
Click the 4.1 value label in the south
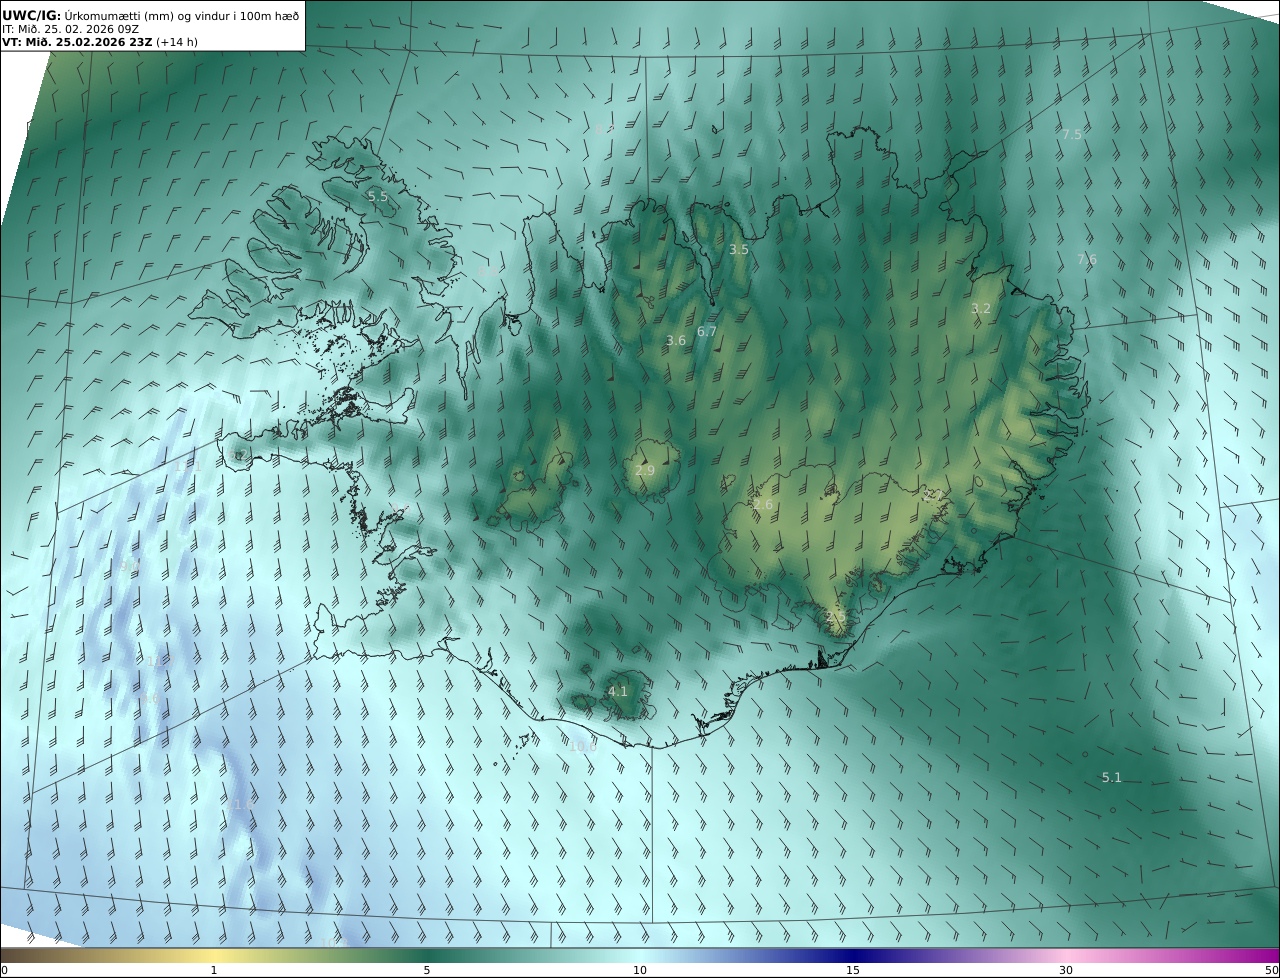(x=618, y=692)
